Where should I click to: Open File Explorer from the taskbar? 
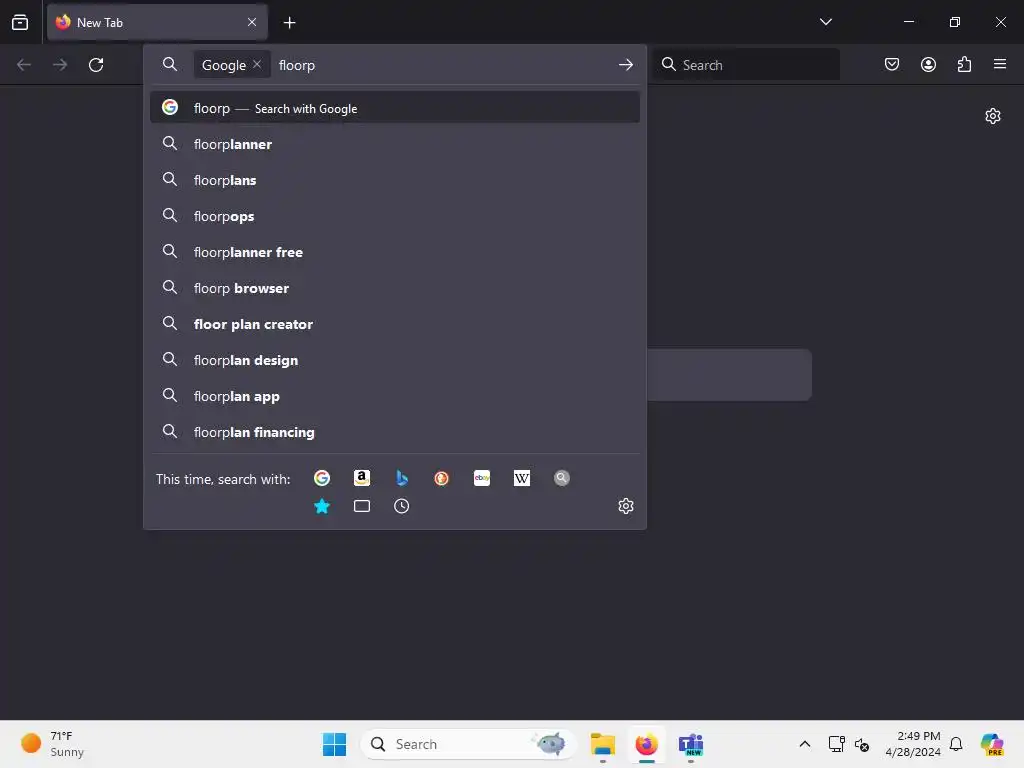tap(603, 744)
